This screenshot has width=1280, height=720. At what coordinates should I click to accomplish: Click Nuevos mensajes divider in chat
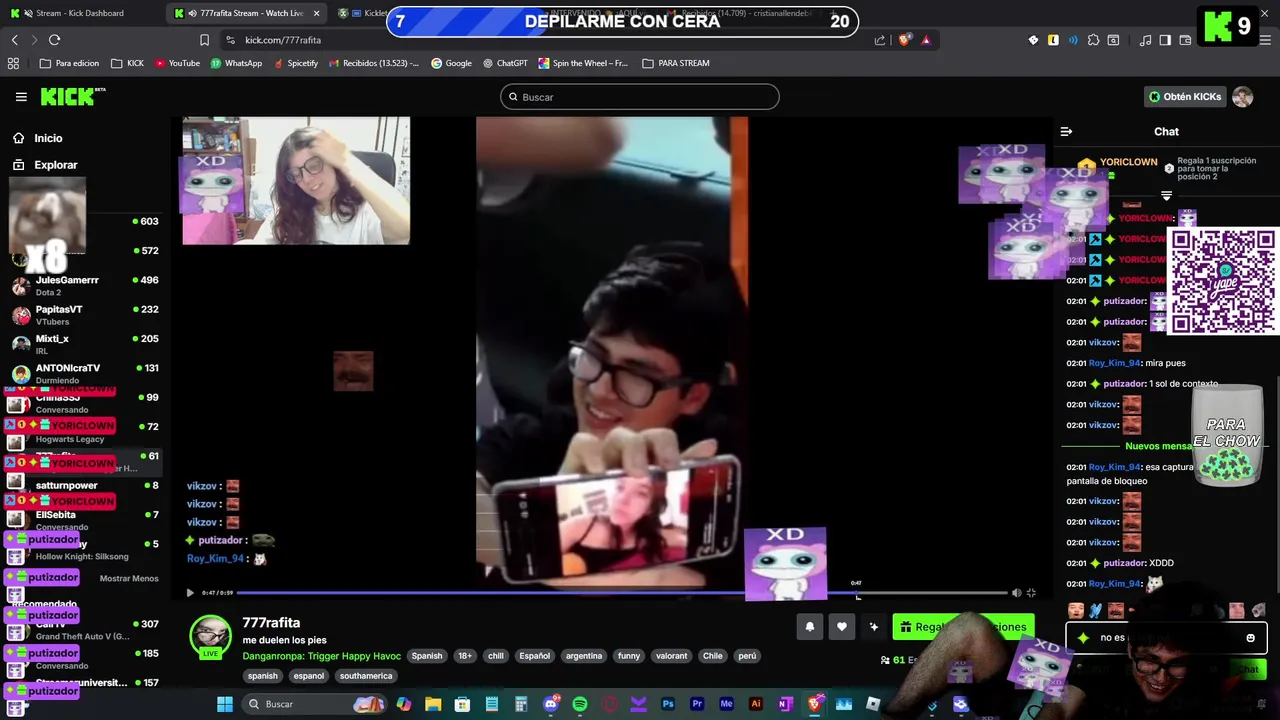point(1158,446)
